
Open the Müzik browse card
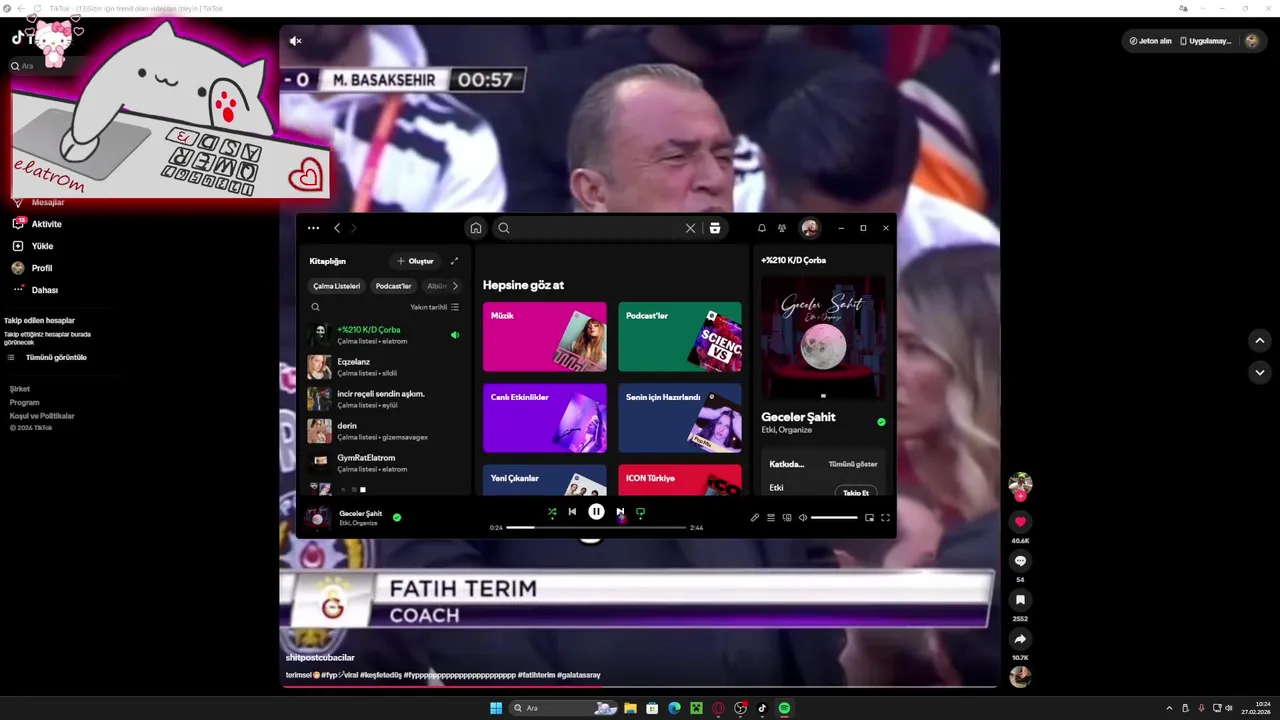click(545, 337)
